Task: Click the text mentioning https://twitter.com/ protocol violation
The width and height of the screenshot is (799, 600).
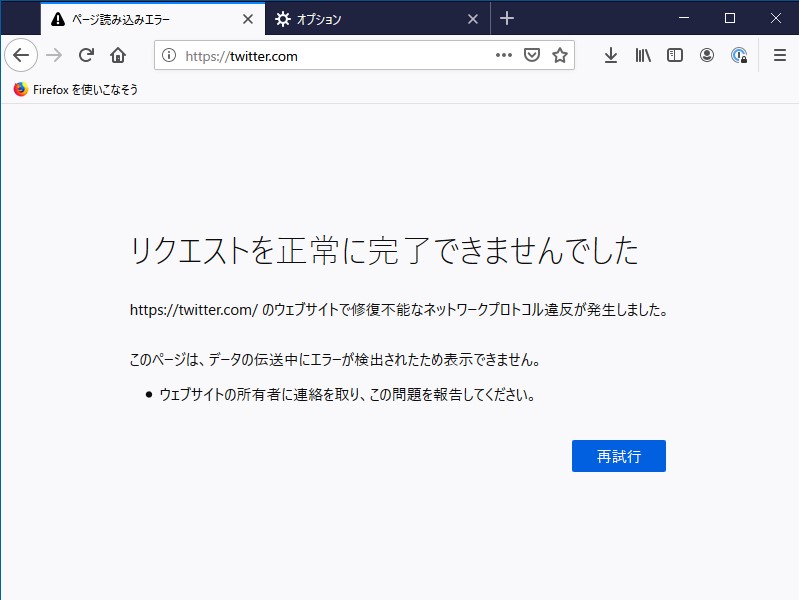Action: [398, 310]
